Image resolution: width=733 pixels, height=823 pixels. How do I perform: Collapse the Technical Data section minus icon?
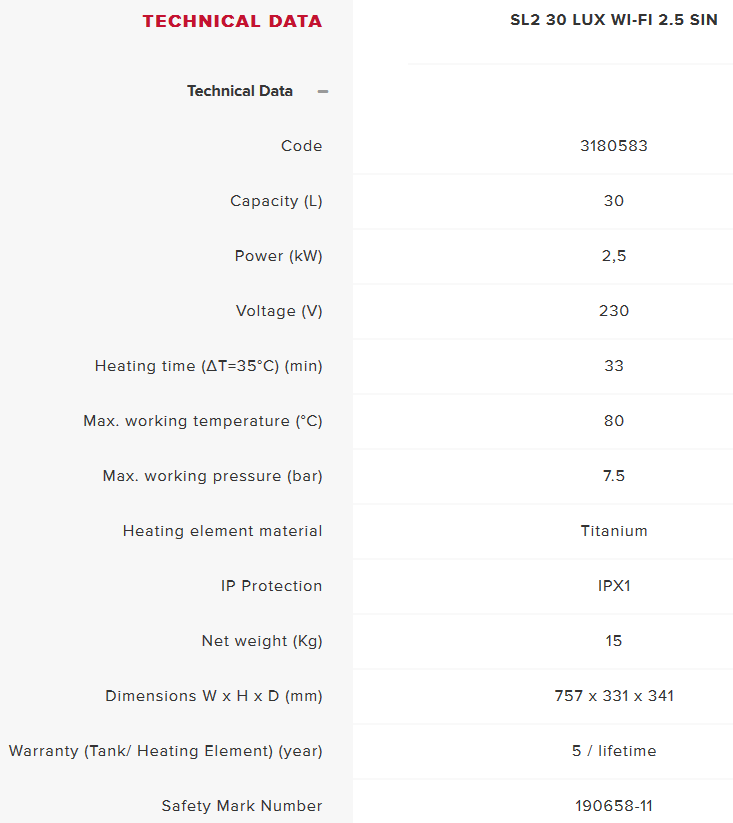click(x=323, y=91)
